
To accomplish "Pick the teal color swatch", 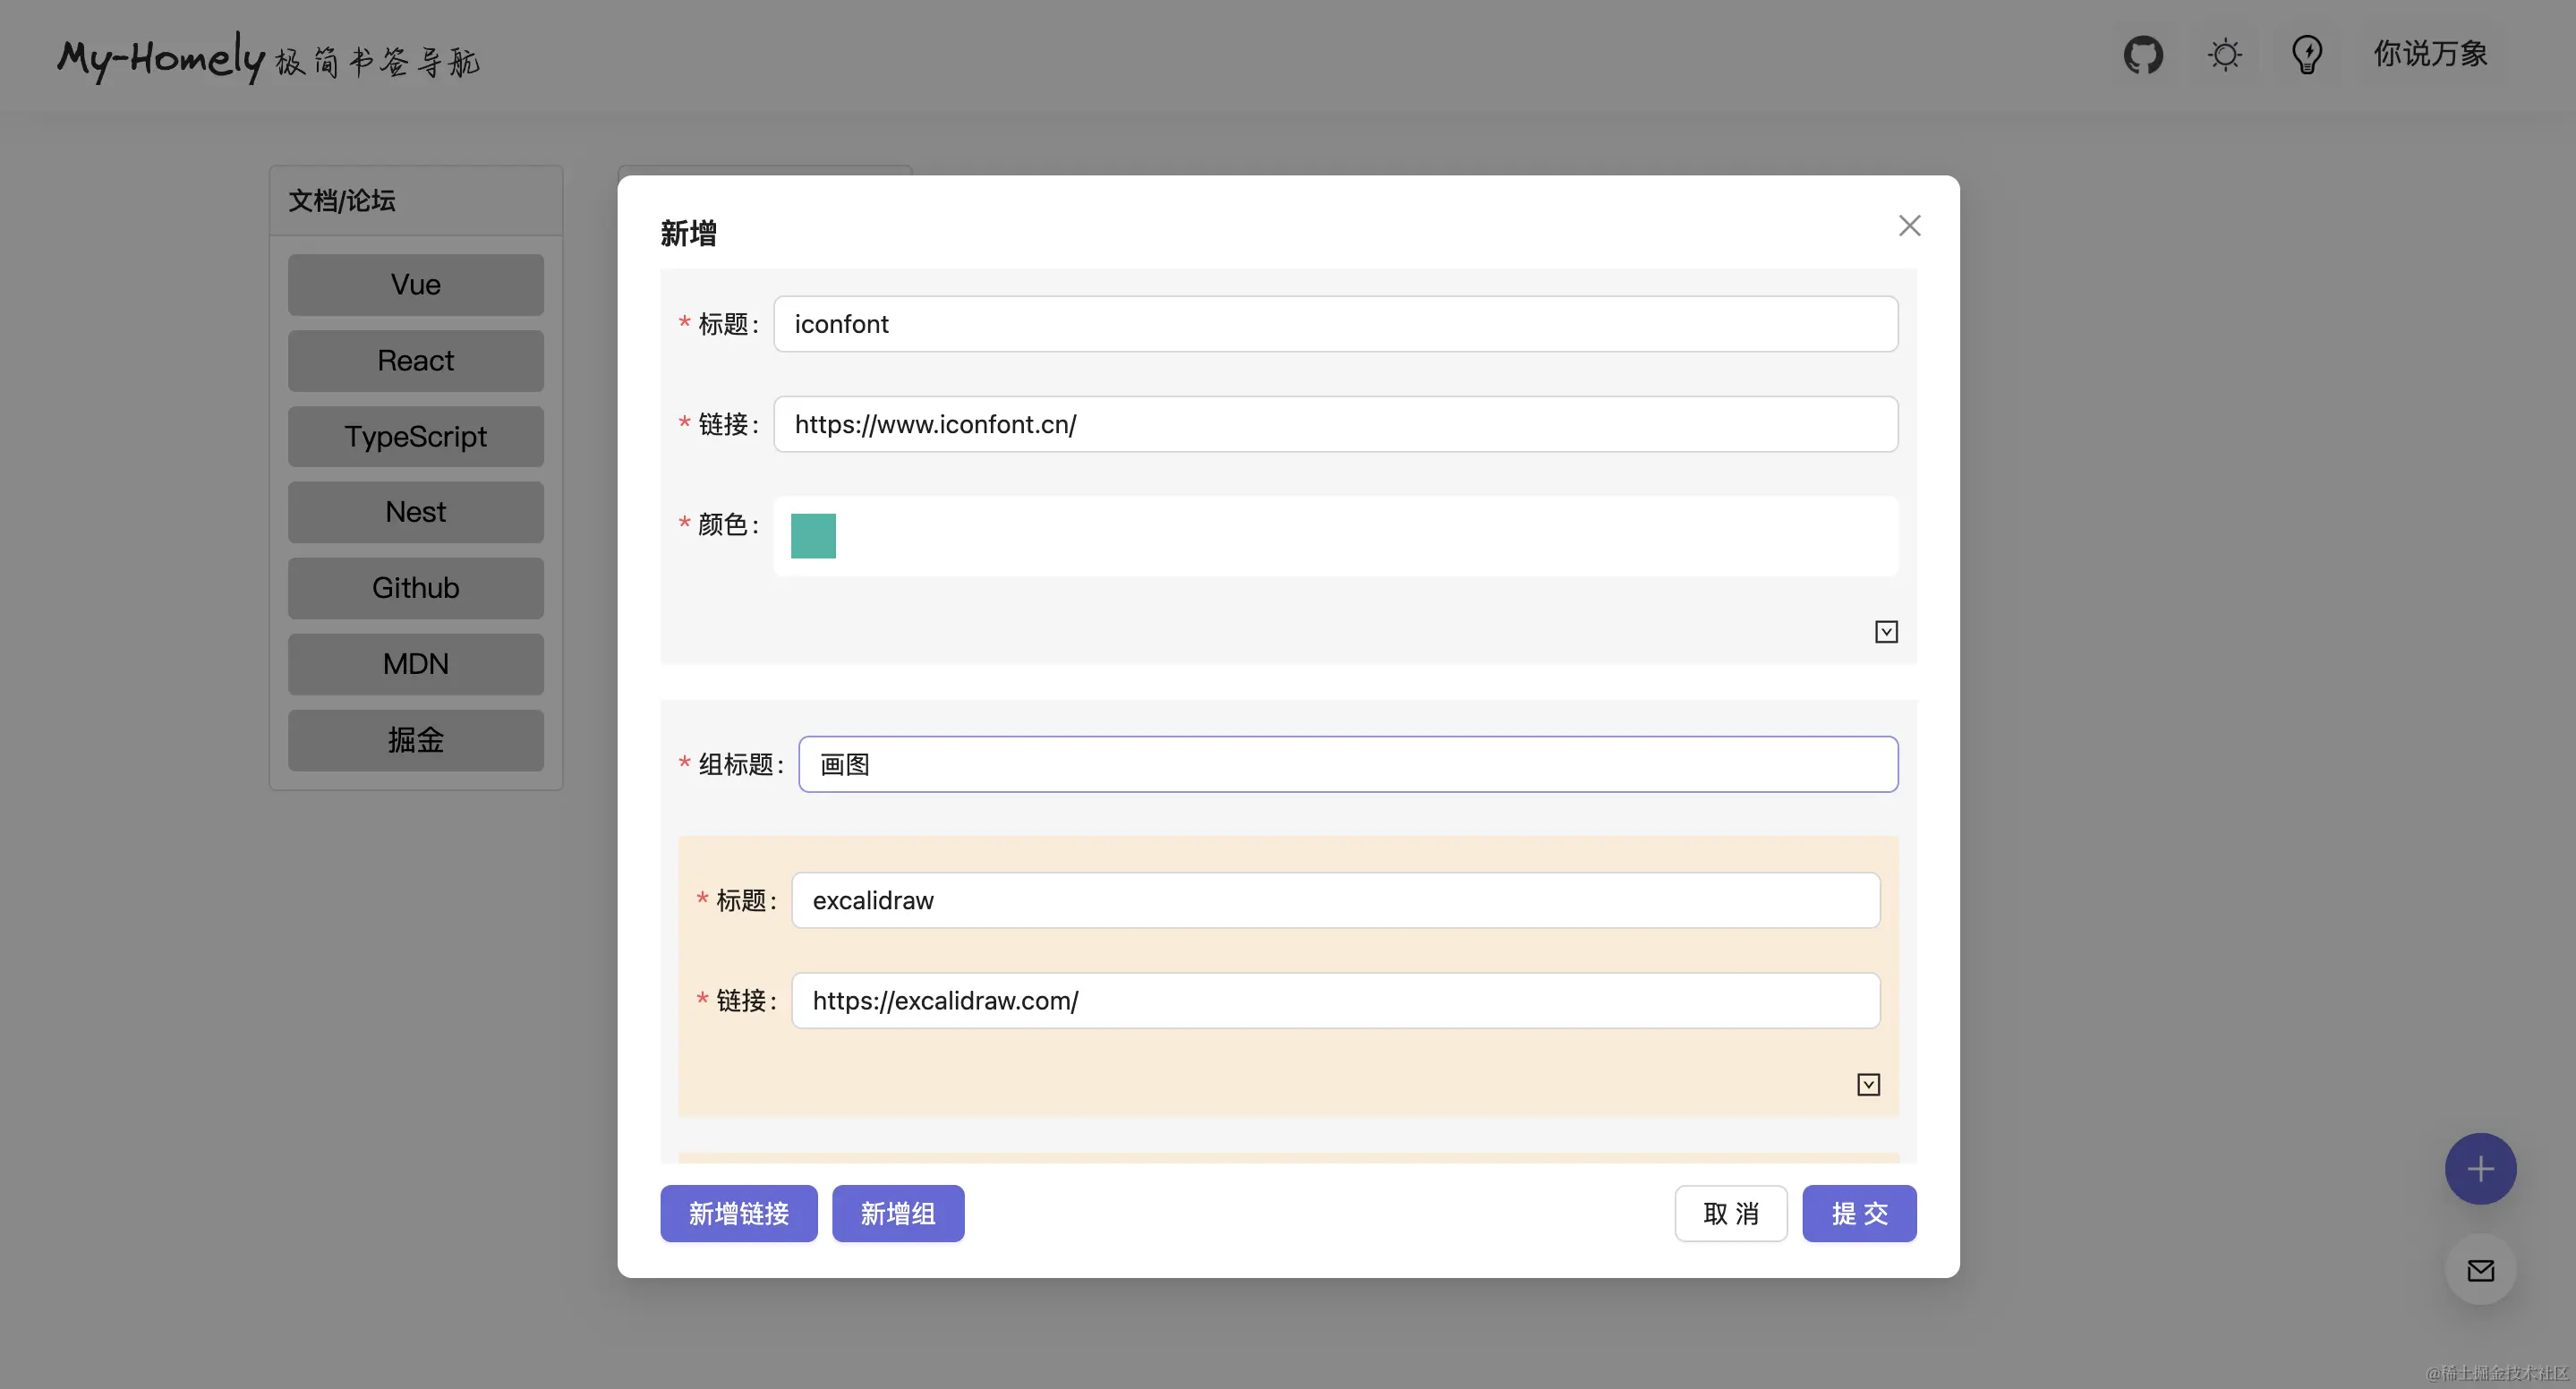I will pos(813,536).
